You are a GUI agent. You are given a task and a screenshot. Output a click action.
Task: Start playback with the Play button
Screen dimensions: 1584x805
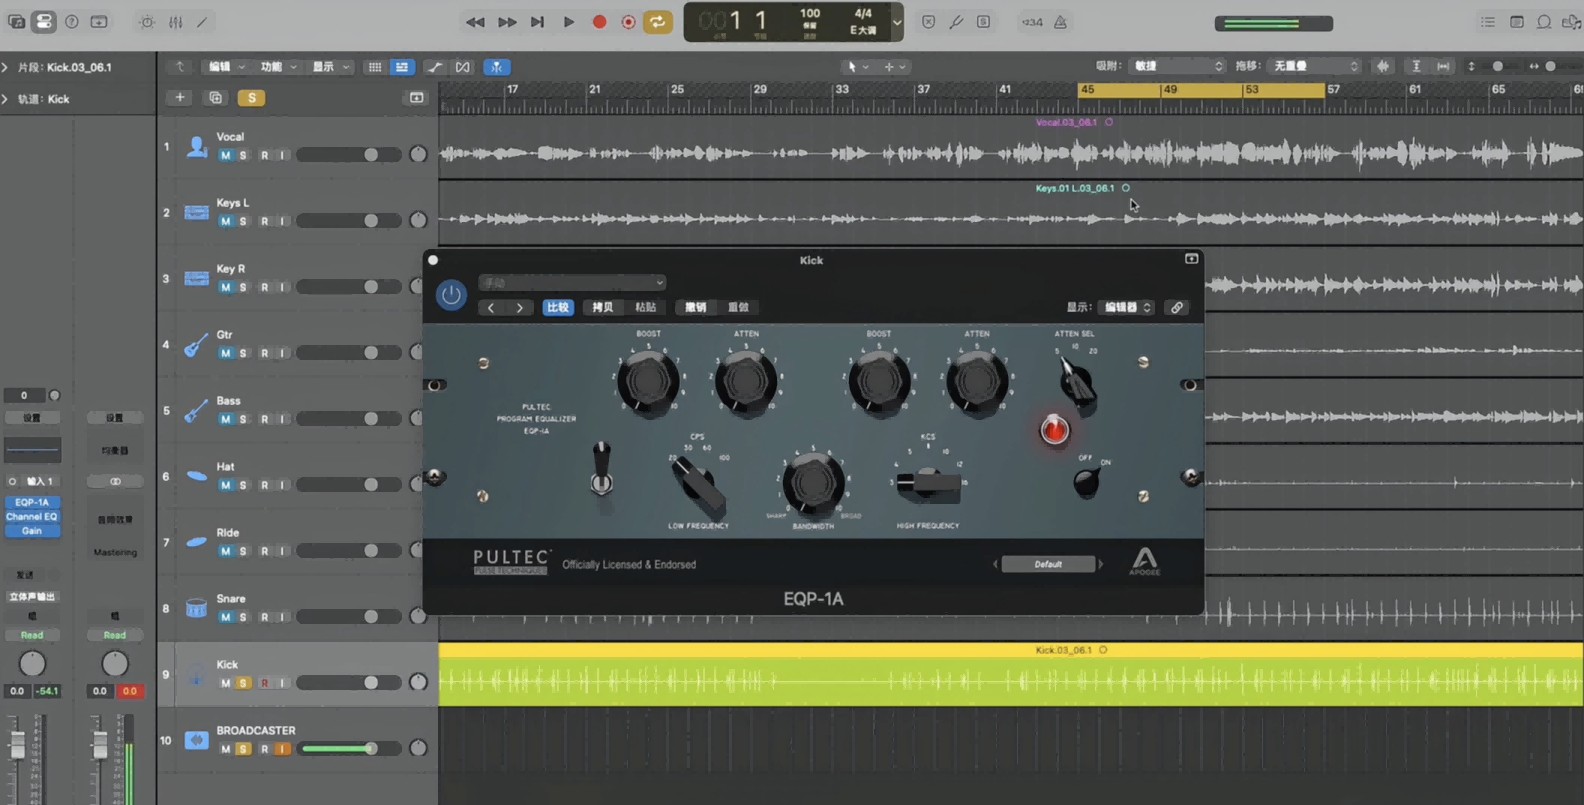(568, 22)
